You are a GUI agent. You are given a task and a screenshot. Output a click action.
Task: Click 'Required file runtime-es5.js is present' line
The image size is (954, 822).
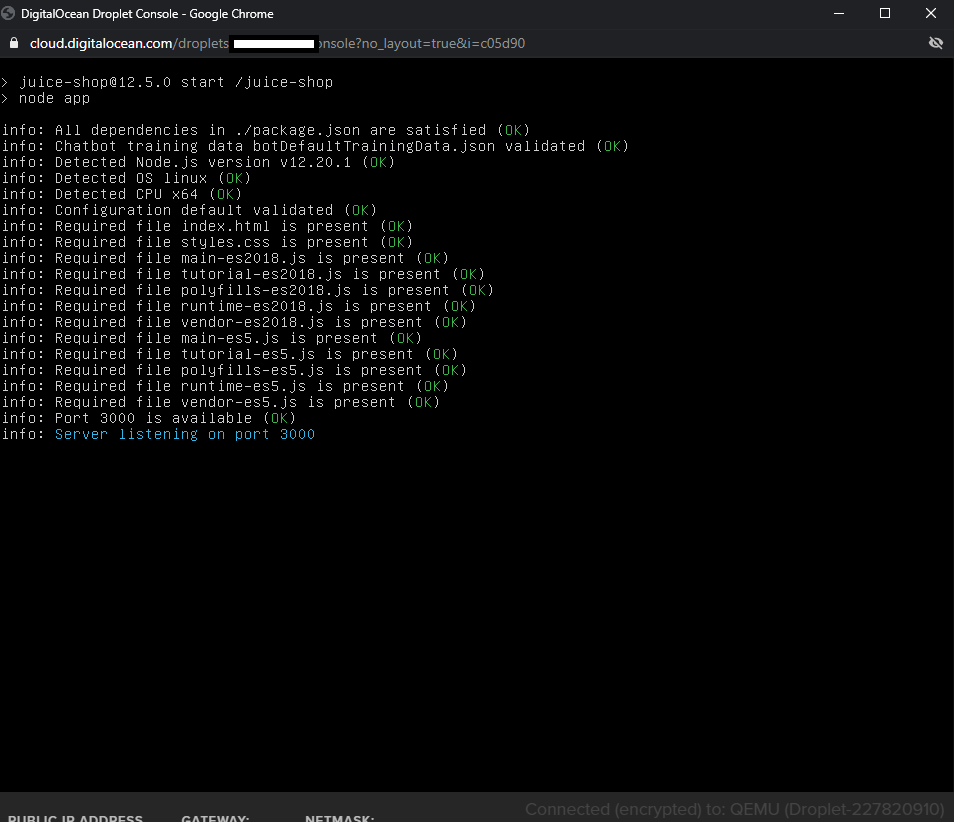pos(225,386)
